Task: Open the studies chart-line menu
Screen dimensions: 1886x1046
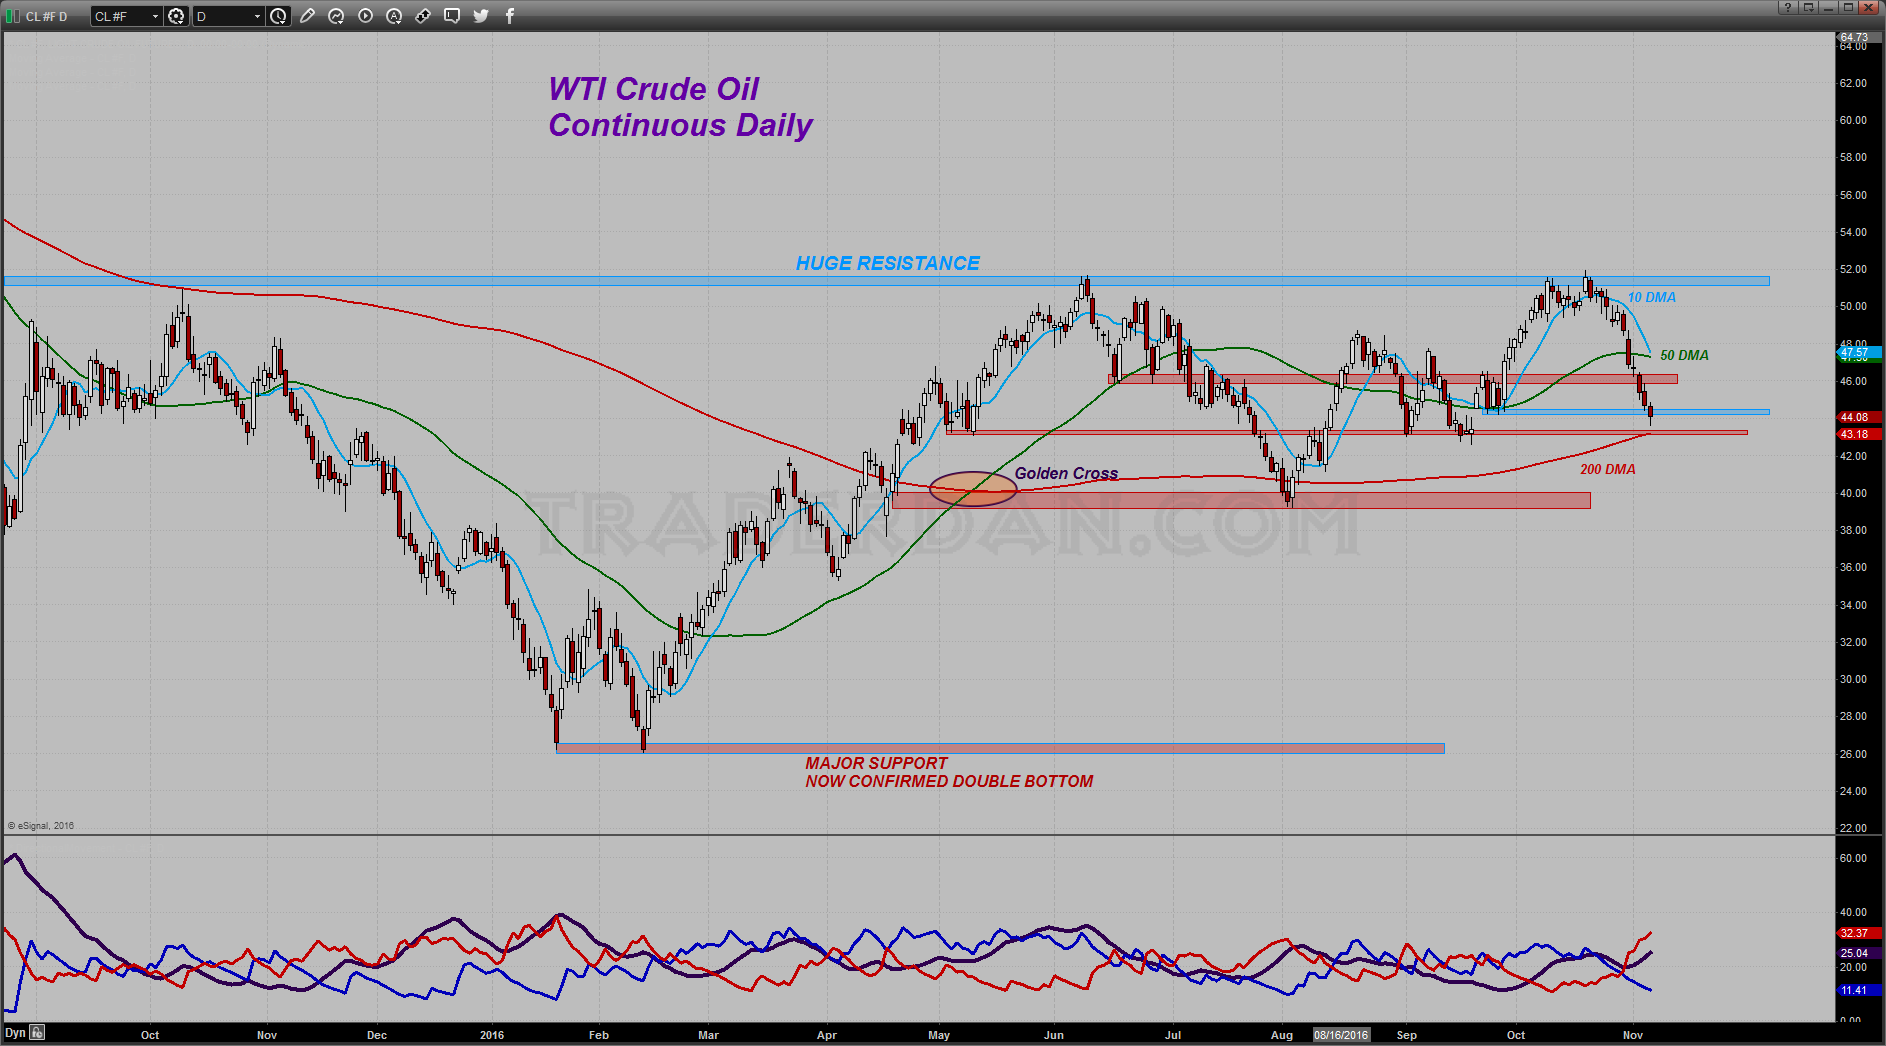Action: (336, 16)
